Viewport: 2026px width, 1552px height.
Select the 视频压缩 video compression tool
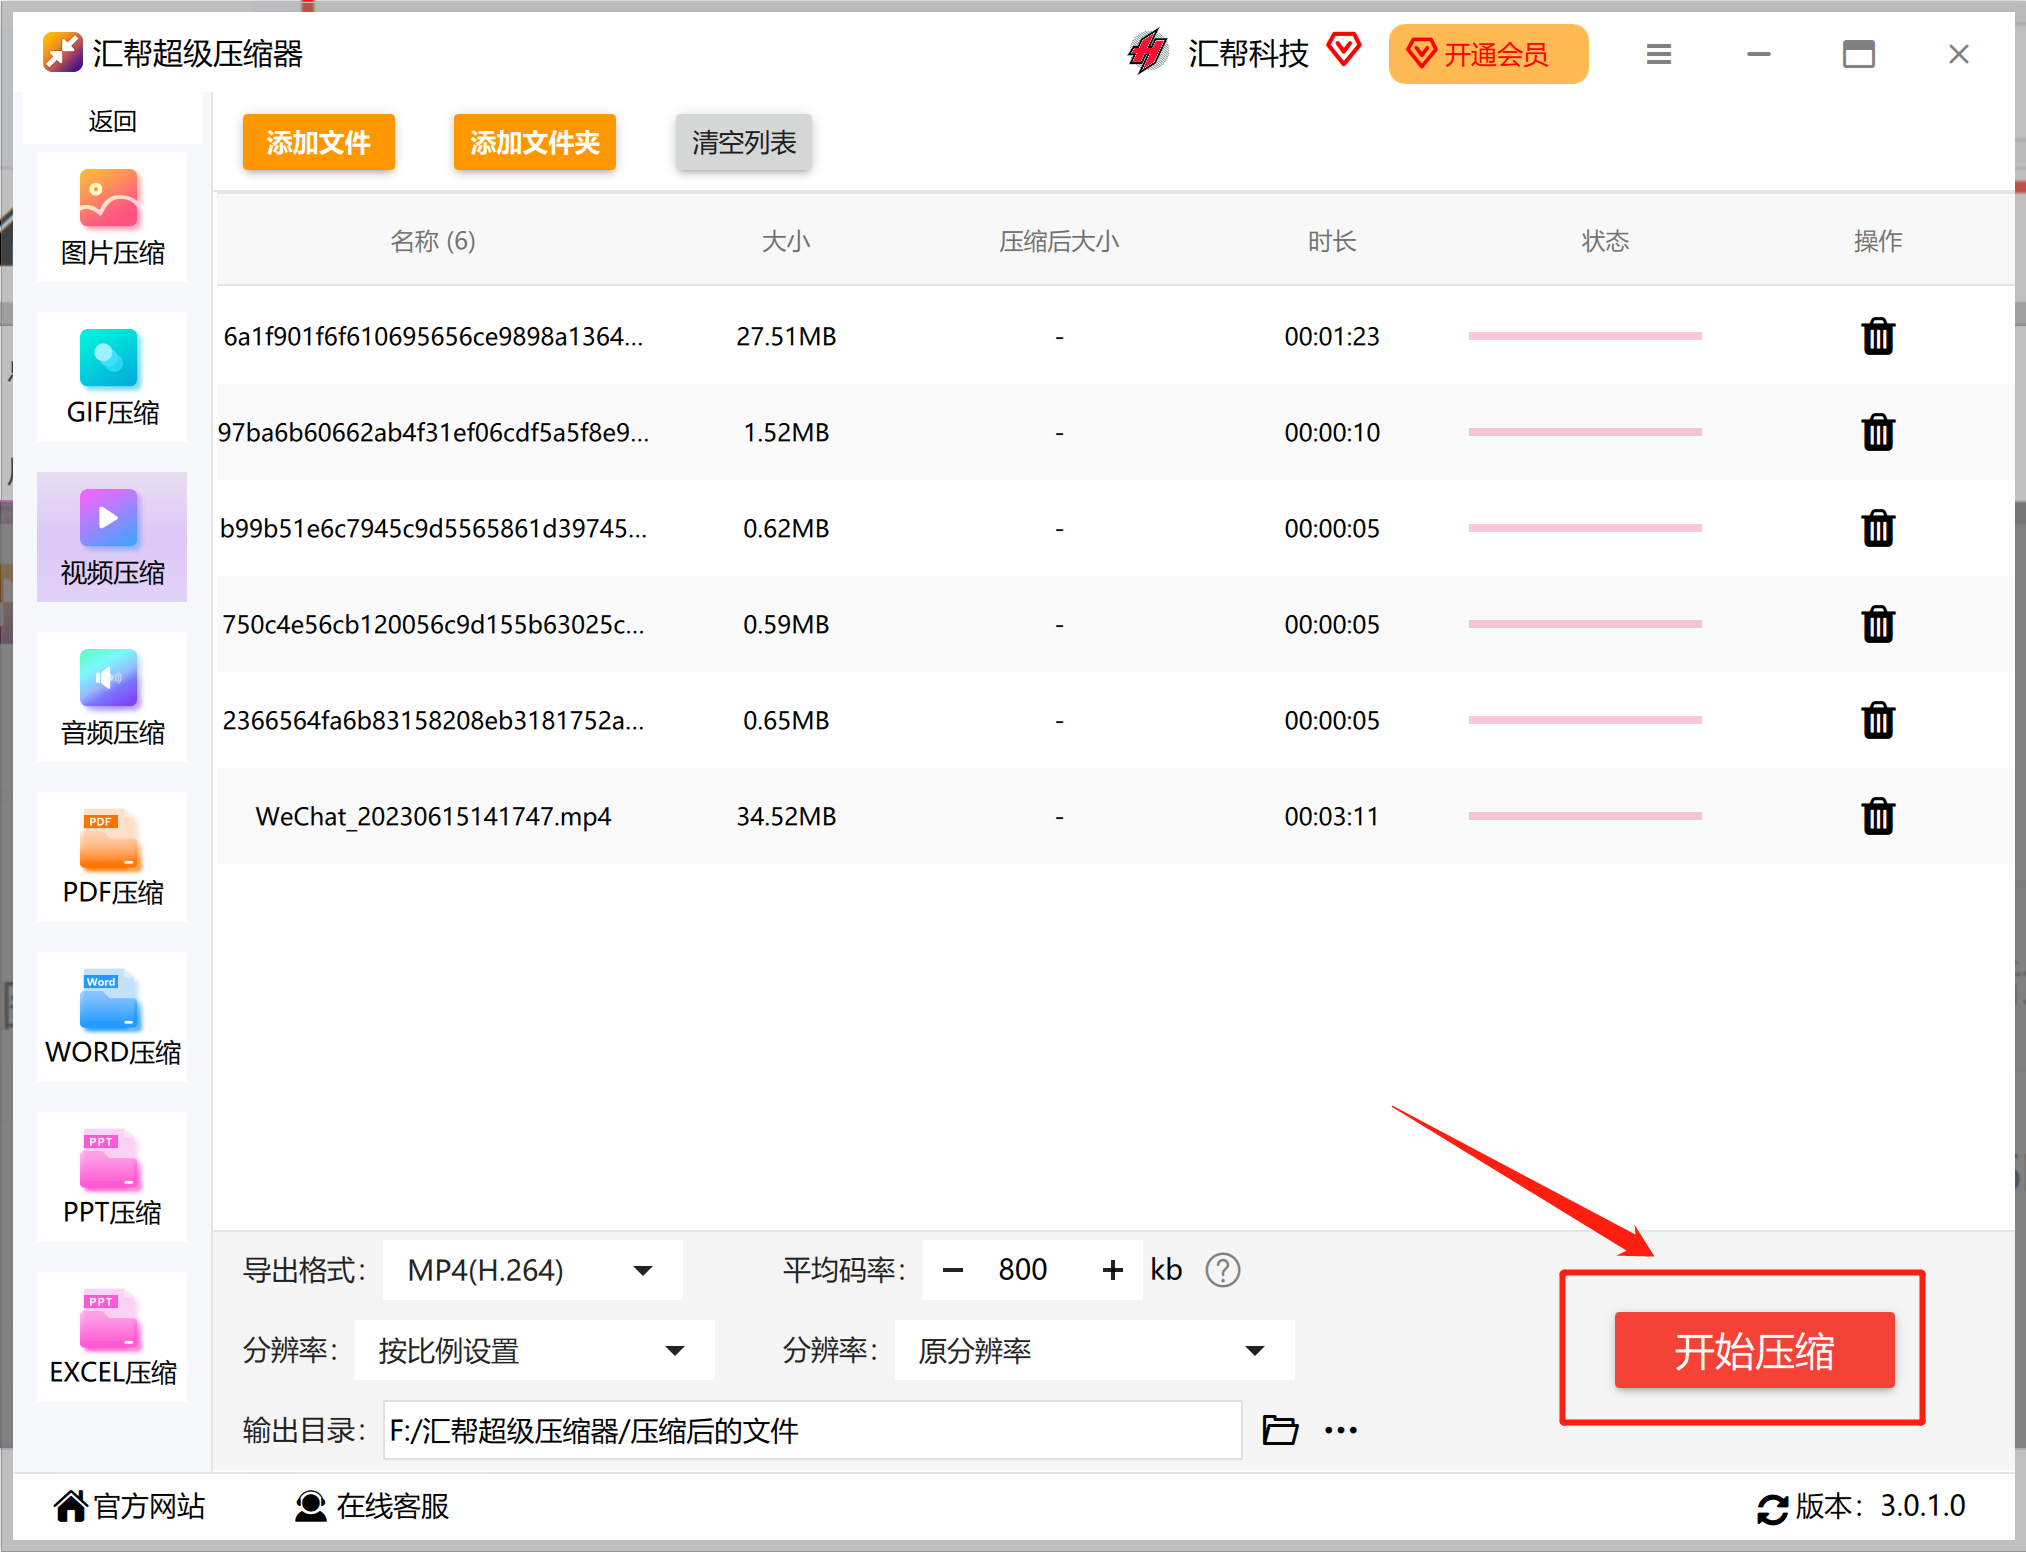pyautogui.click(x=112, y=537)
